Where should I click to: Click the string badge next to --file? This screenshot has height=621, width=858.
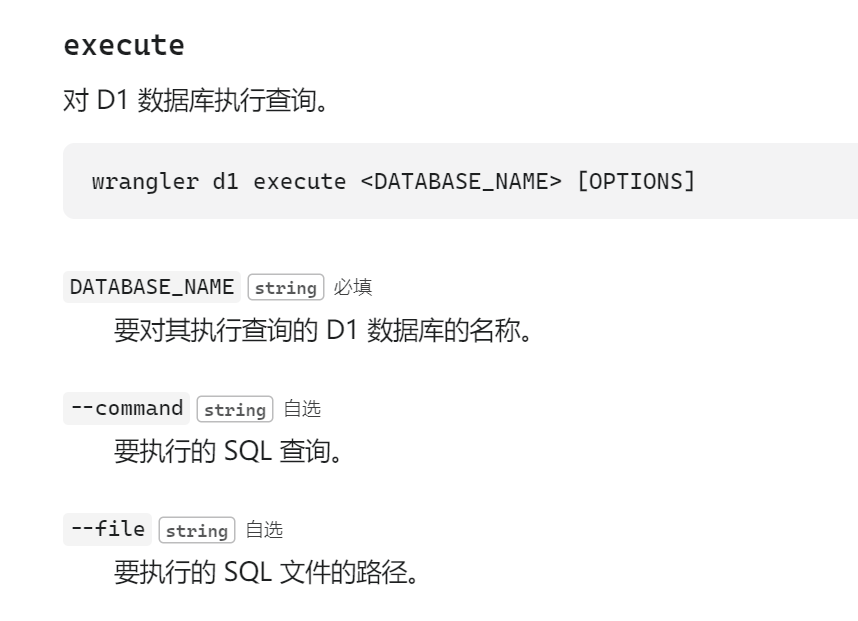coord(197,530)
